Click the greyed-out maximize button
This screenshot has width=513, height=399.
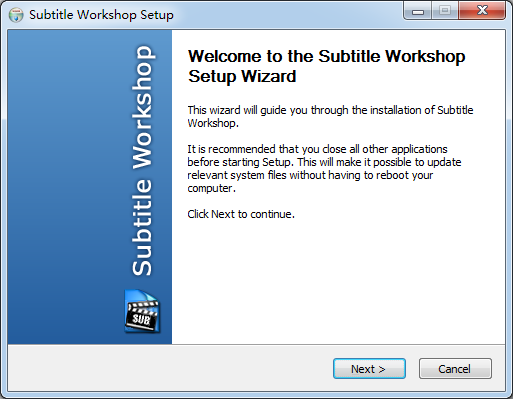pyautogui.click(x=445, y=11)
